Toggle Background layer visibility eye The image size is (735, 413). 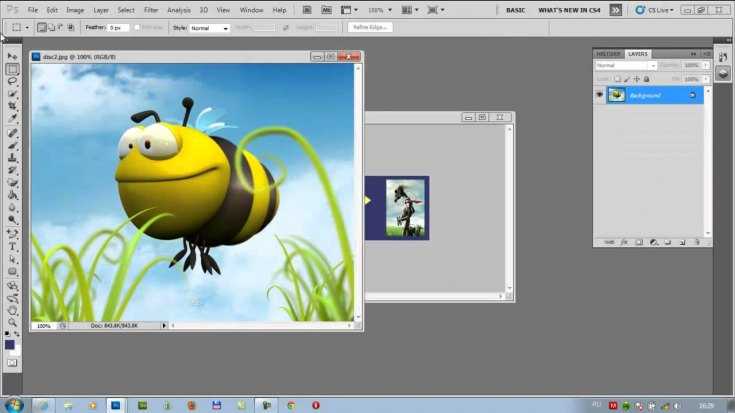pos(600,95)
